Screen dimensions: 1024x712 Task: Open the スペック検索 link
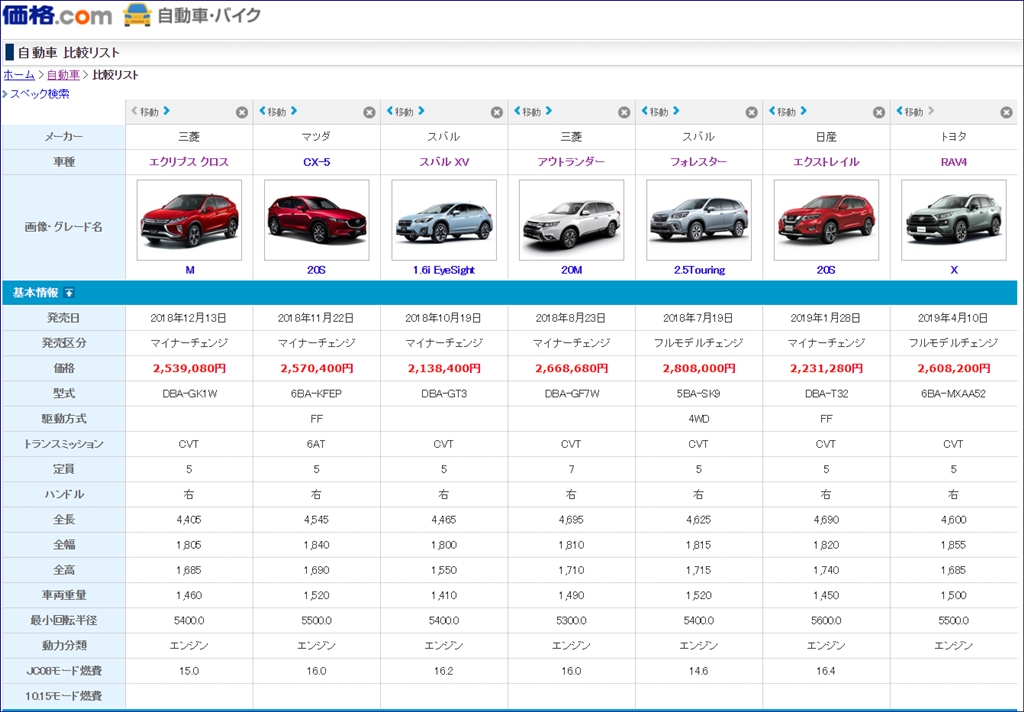pyautogui.click(x=39, y=93)
